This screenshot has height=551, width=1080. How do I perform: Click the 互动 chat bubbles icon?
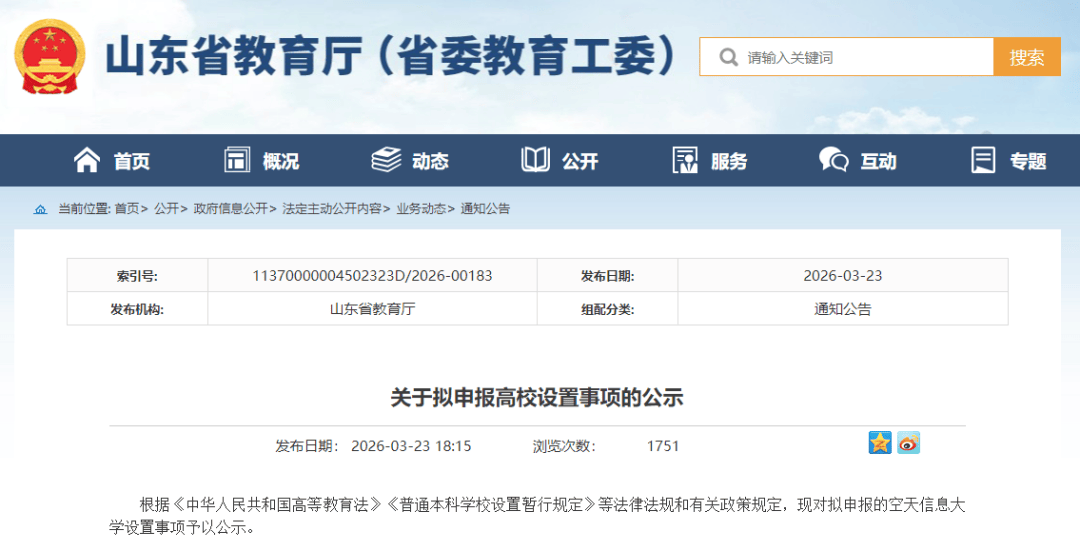[833, 160]
